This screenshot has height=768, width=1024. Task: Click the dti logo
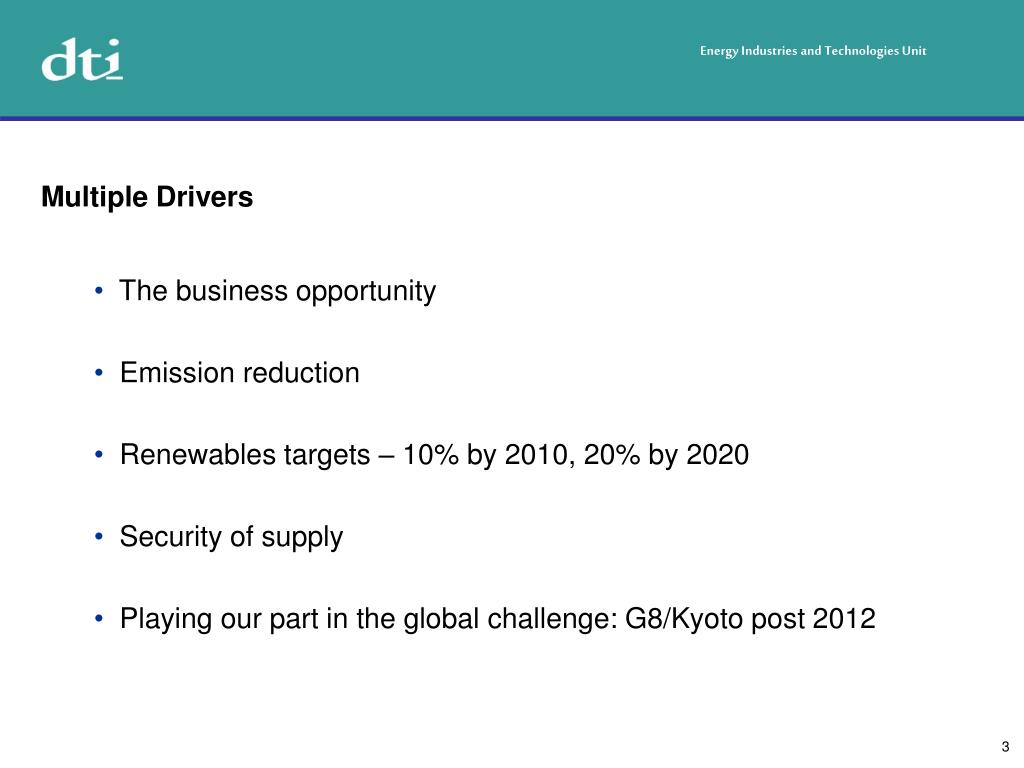click(82, 59)
